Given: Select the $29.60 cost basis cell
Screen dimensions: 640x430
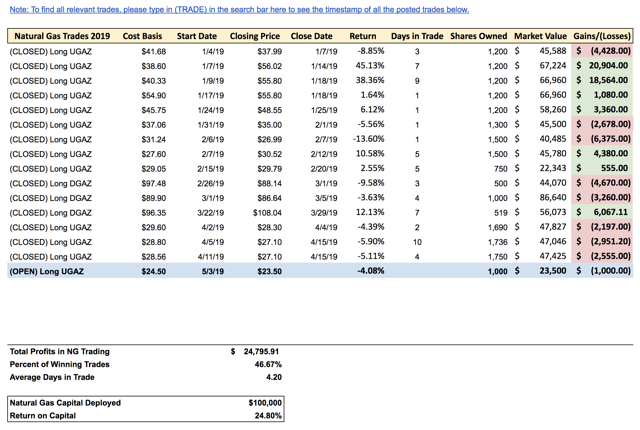Looking at the screenshot, I should (x=153, y=228).
